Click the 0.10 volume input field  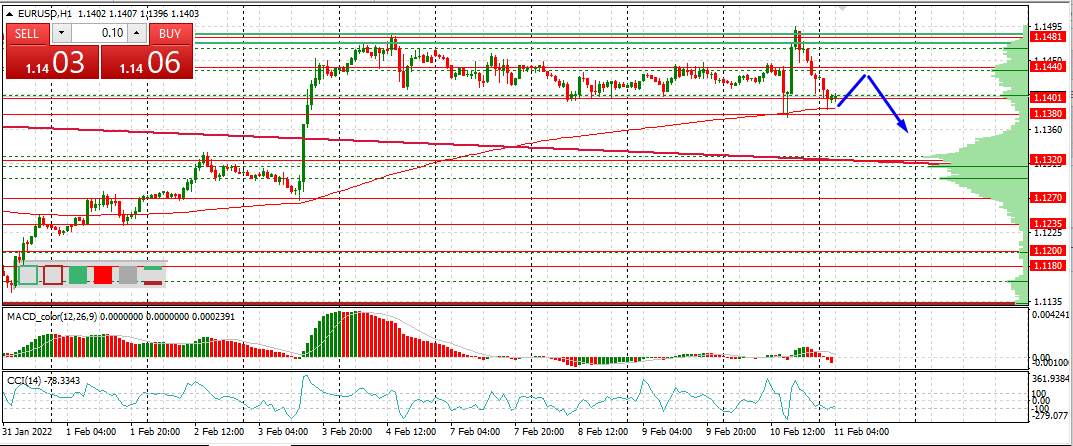(x=99, y=33)
